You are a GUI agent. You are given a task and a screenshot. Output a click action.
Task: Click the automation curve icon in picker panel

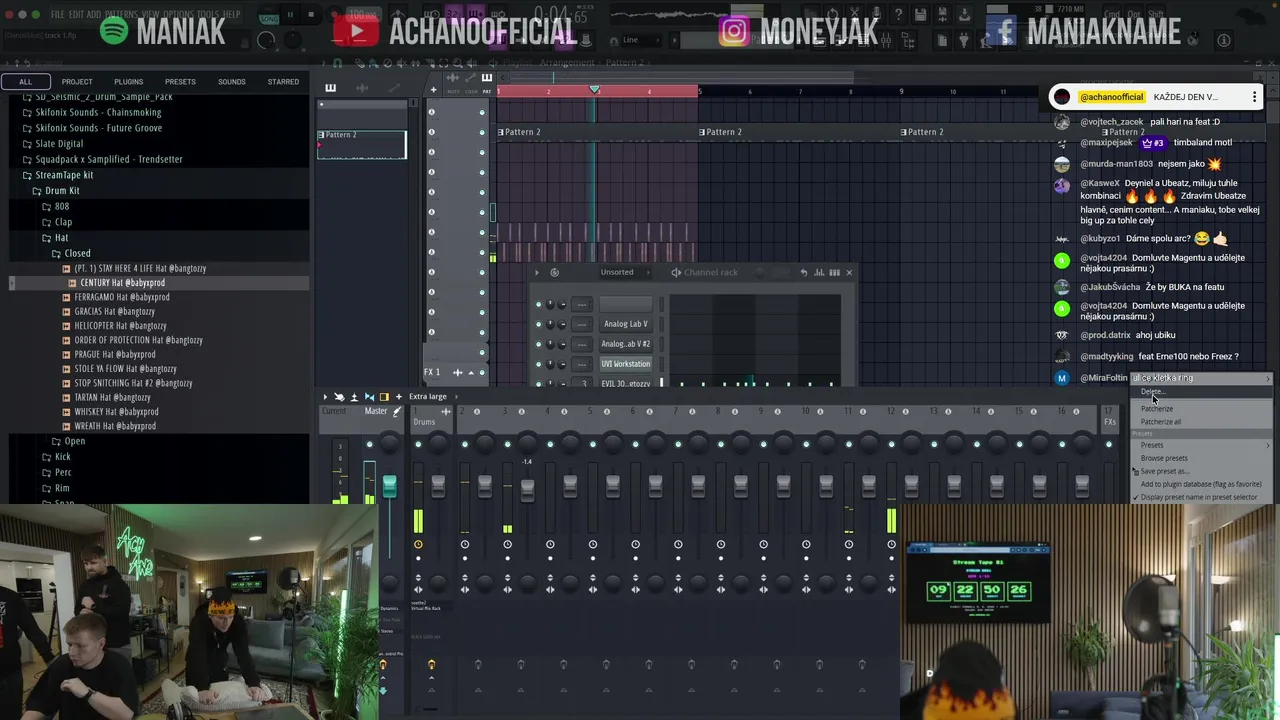[392, 88]
